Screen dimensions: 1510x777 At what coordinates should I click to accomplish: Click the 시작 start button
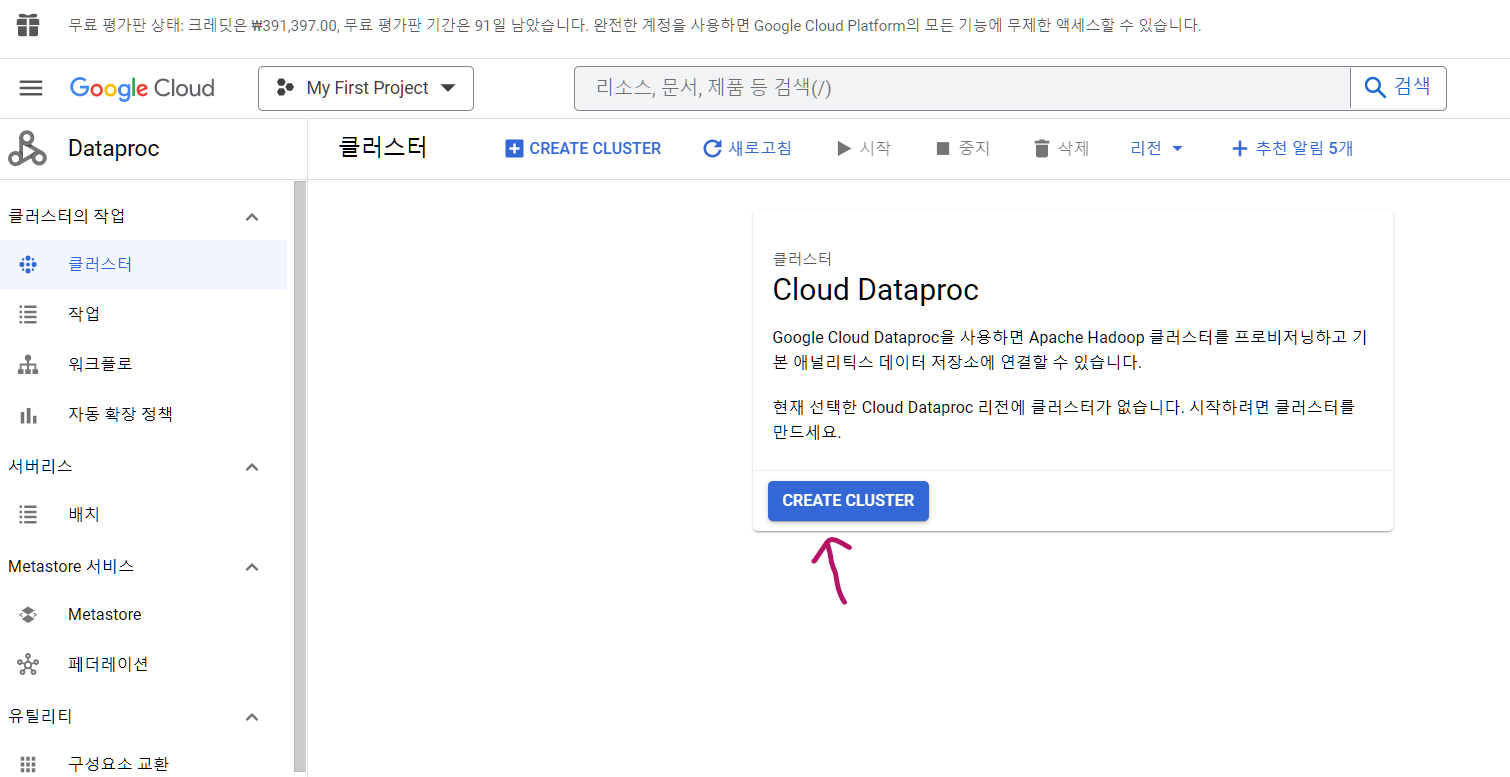[864, 149]
